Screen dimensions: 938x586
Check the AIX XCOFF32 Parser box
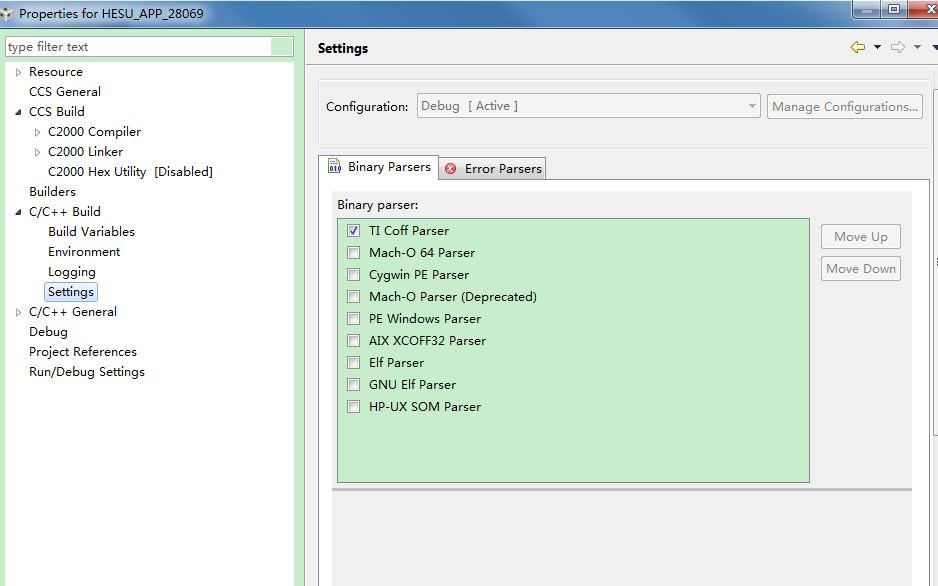[x=354, y=341]
